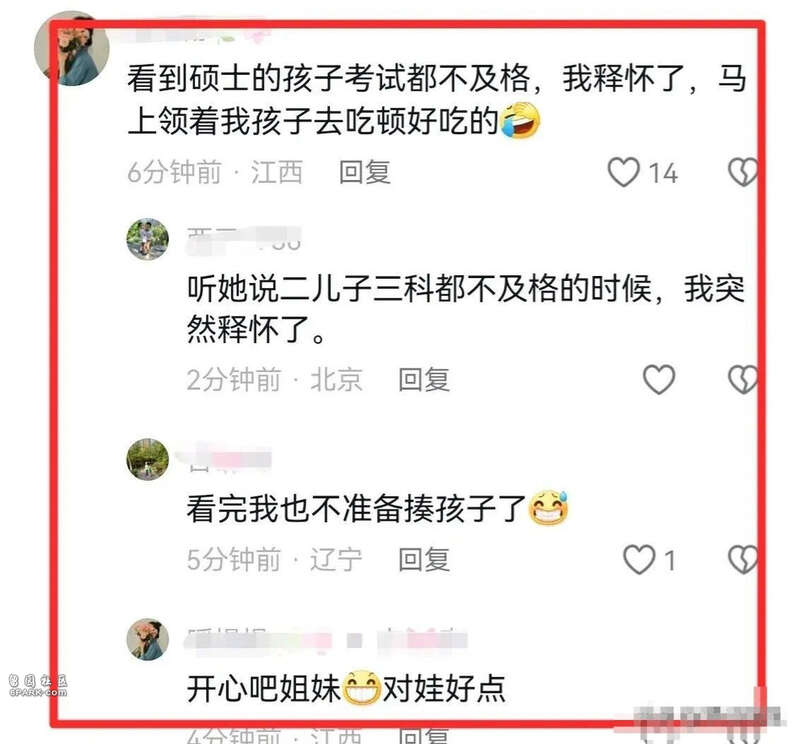This screenshot has height=744, width=800.
Task: Tap broken heart on the Beijing comment
Action: [742, 379]
